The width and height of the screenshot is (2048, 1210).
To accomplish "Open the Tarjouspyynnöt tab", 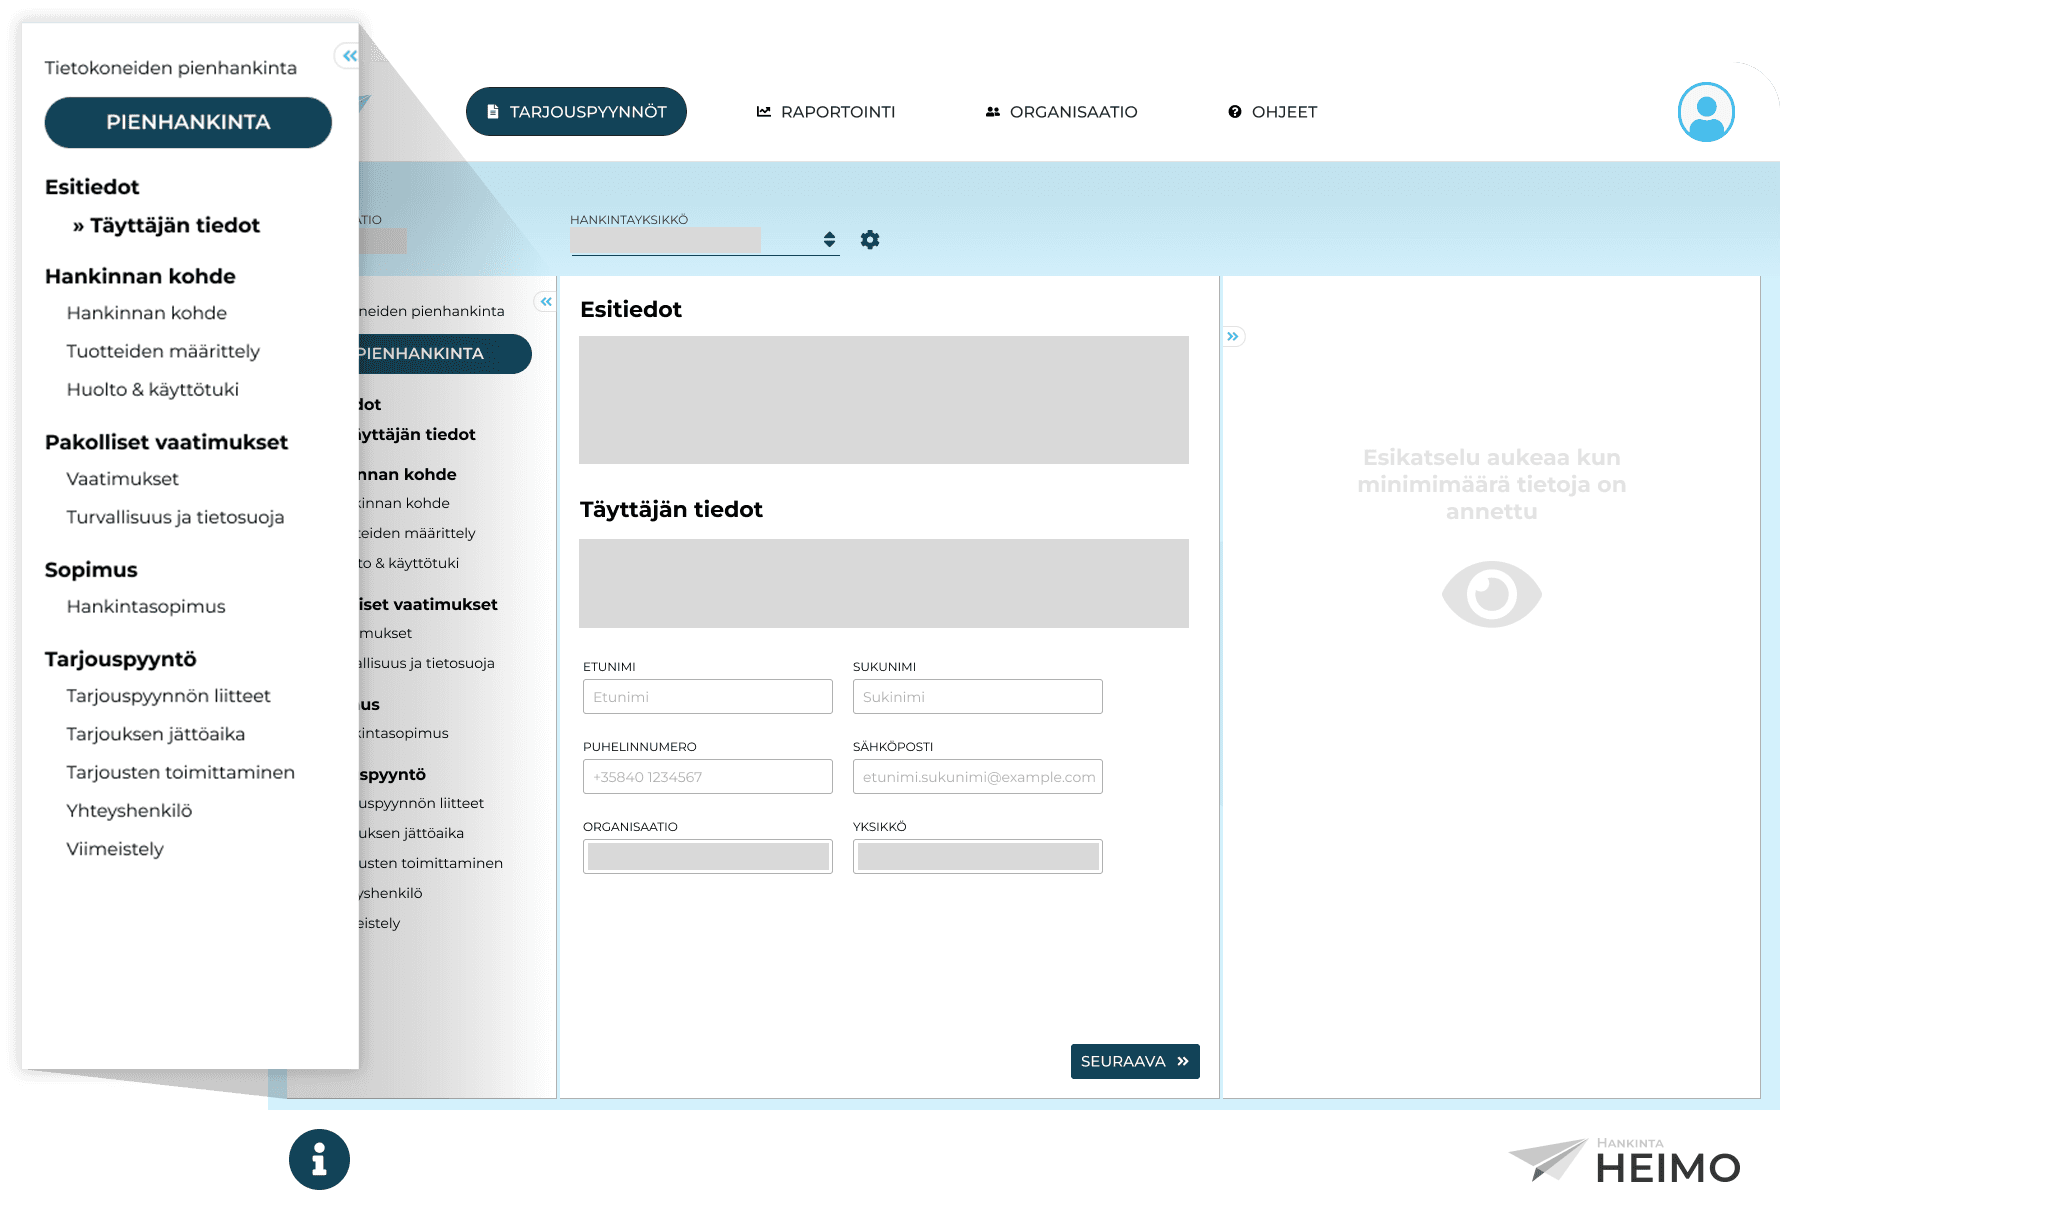I will (576, 112).
